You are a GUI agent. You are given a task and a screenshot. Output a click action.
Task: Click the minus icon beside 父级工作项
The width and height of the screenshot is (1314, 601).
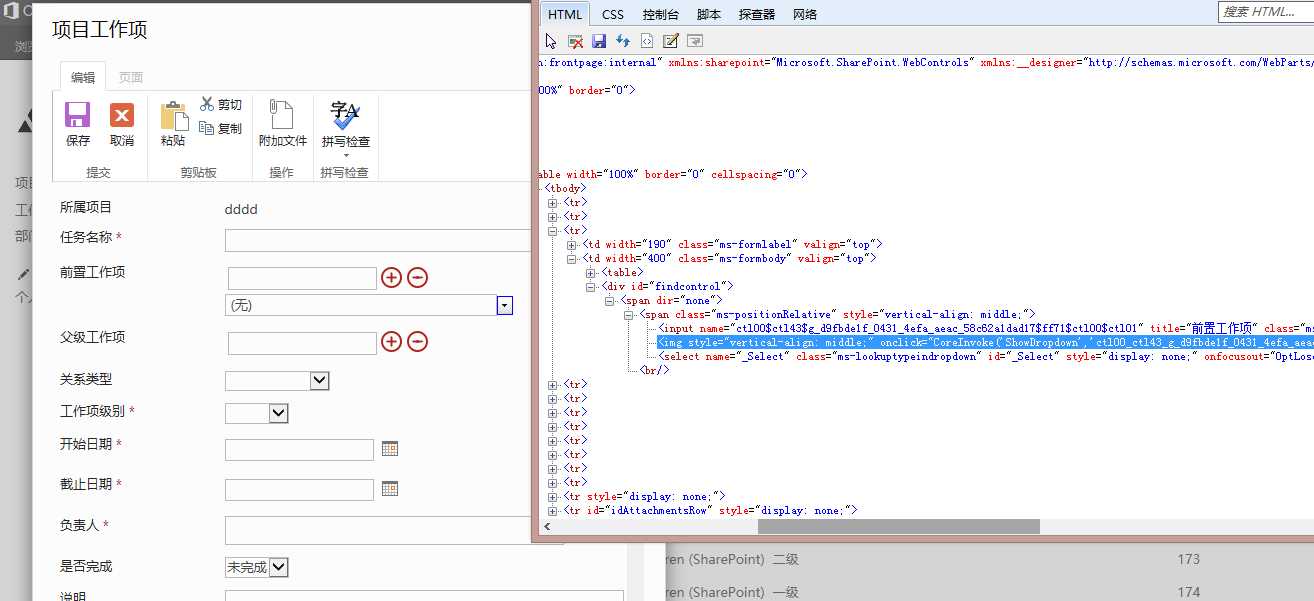click(x=418, y=342)
